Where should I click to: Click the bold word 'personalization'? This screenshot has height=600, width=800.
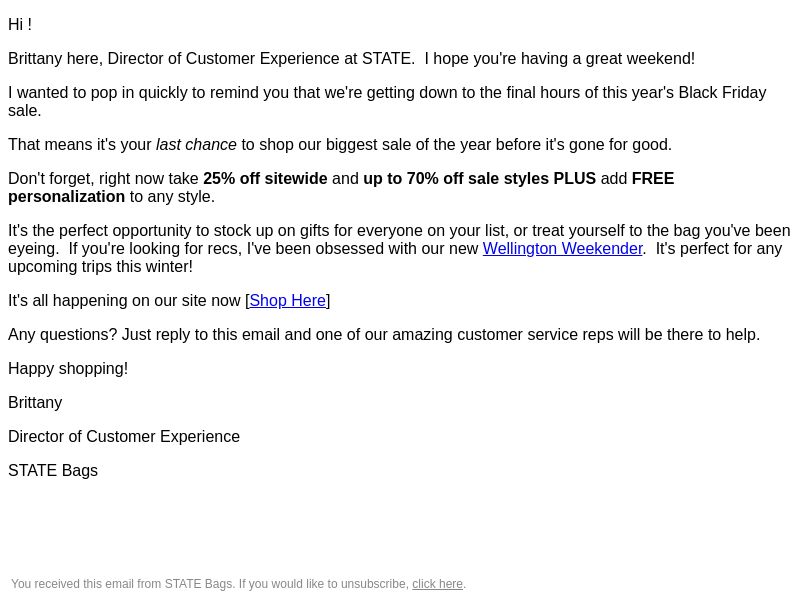[x=66, y=196]
